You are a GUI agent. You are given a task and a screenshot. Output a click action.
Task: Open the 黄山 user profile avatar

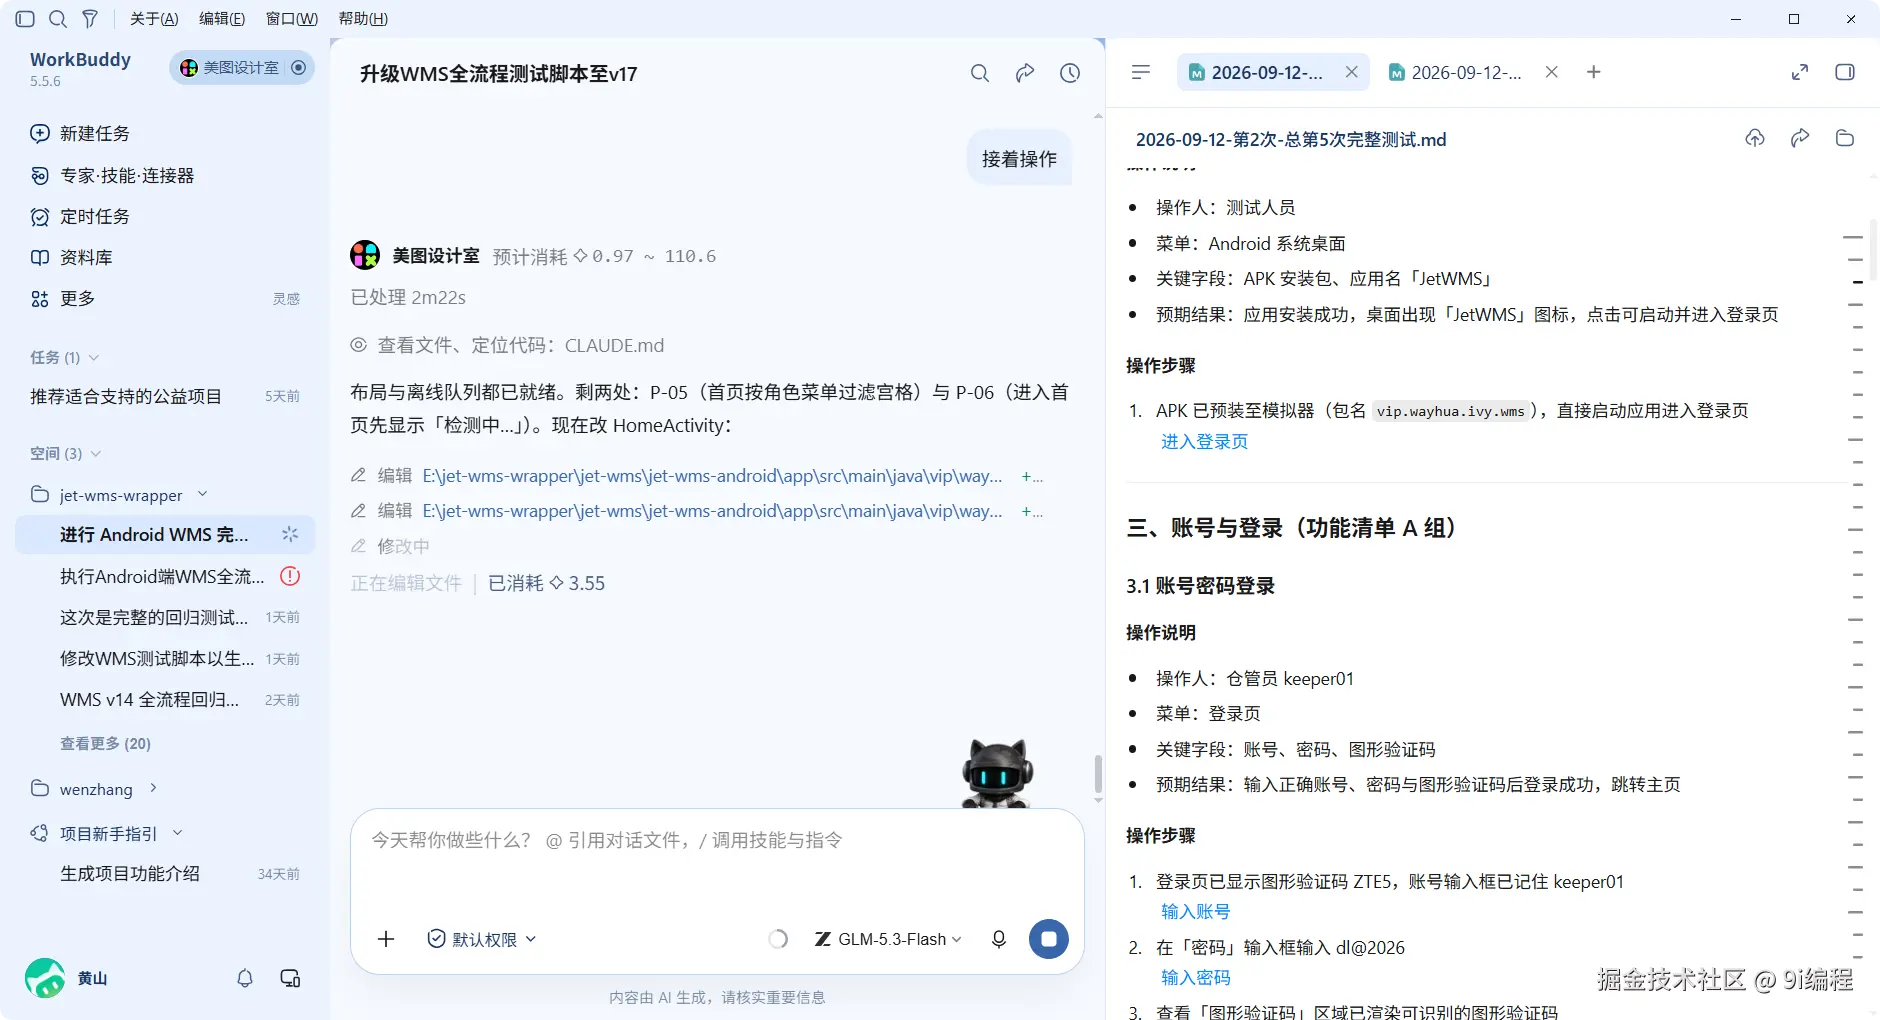coord(45,978)
